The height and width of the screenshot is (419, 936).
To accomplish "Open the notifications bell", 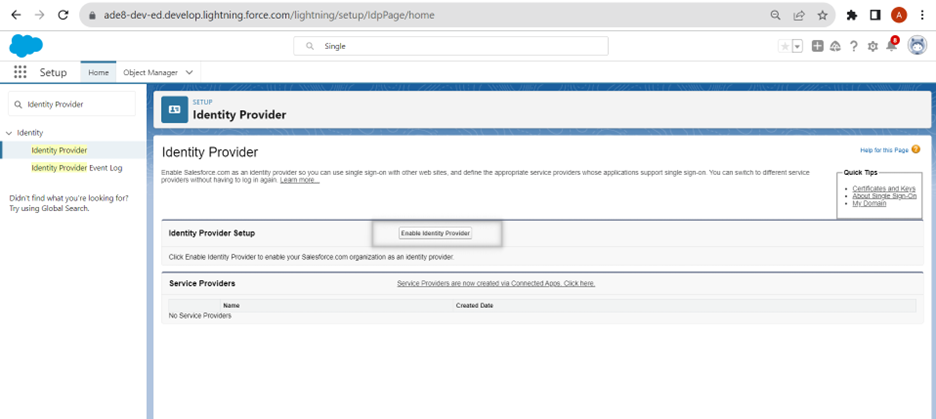I will click(892, 46).
